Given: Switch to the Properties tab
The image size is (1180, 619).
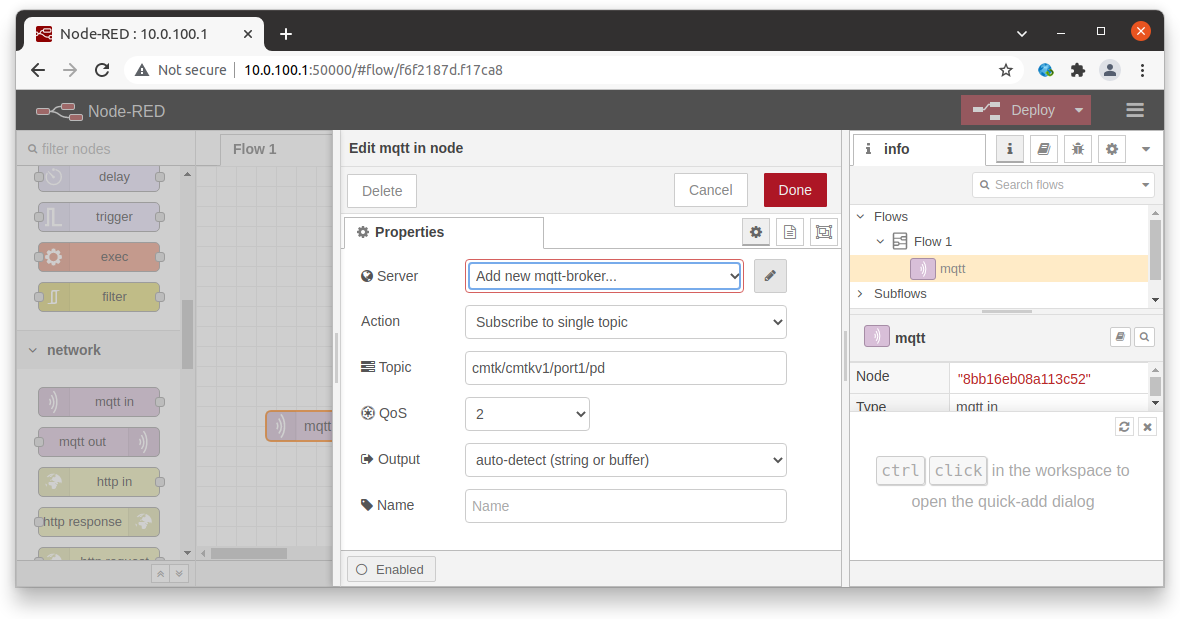Looking at the screenshot, I should (443, 231).
